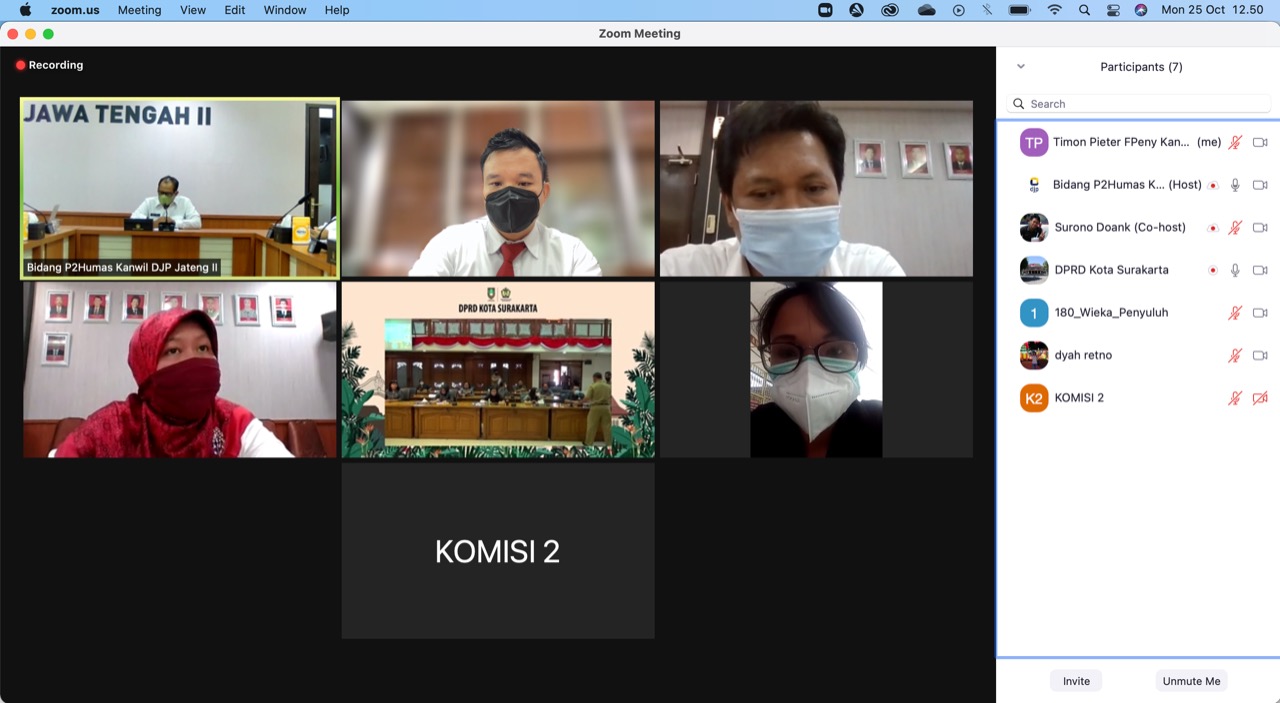Screen dimensions: 1280x703
Task: Click the date and time in menu bar
Action: click(x=1212, y=10)
